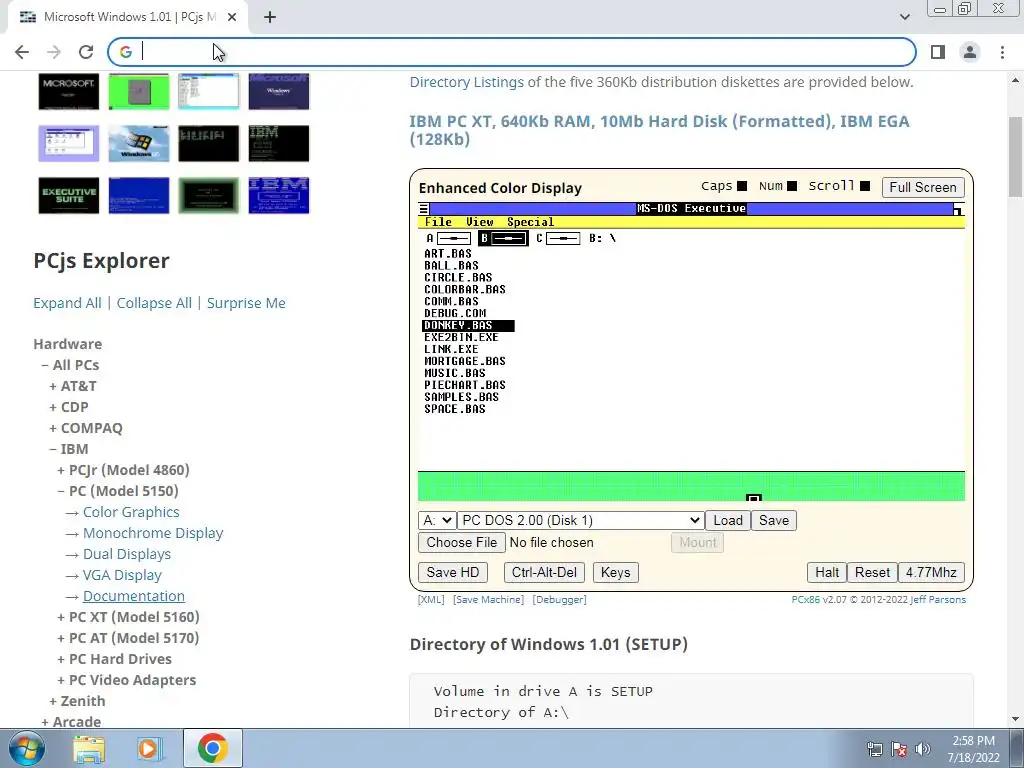Image resolution: width=1024 pixels, height=768 pixels.
Task: Click the Google address bar field
Action: tap(511, 52)
